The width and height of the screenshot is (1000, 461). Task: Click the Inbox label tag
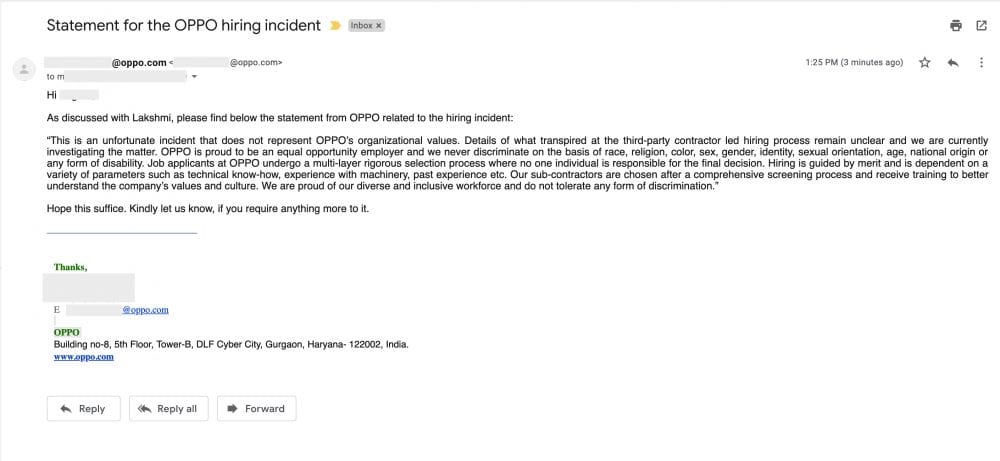[x=361, y=25]
